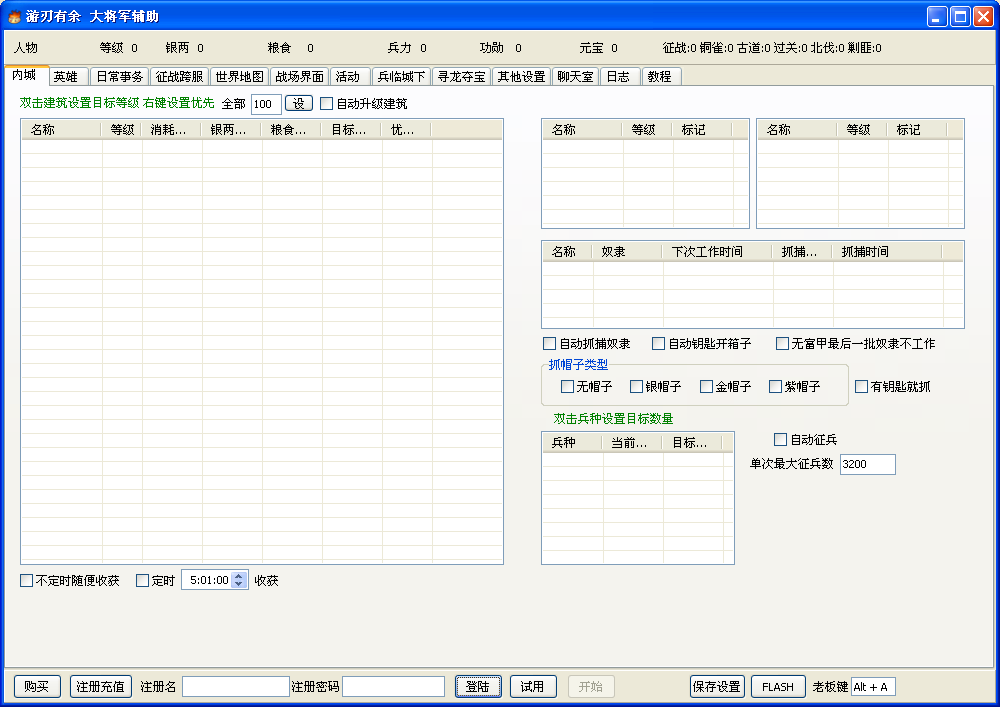Open the 日常事务 tab
Image resolution: width=1000 pixels, height=707 pixels.
tap(119, 77)
